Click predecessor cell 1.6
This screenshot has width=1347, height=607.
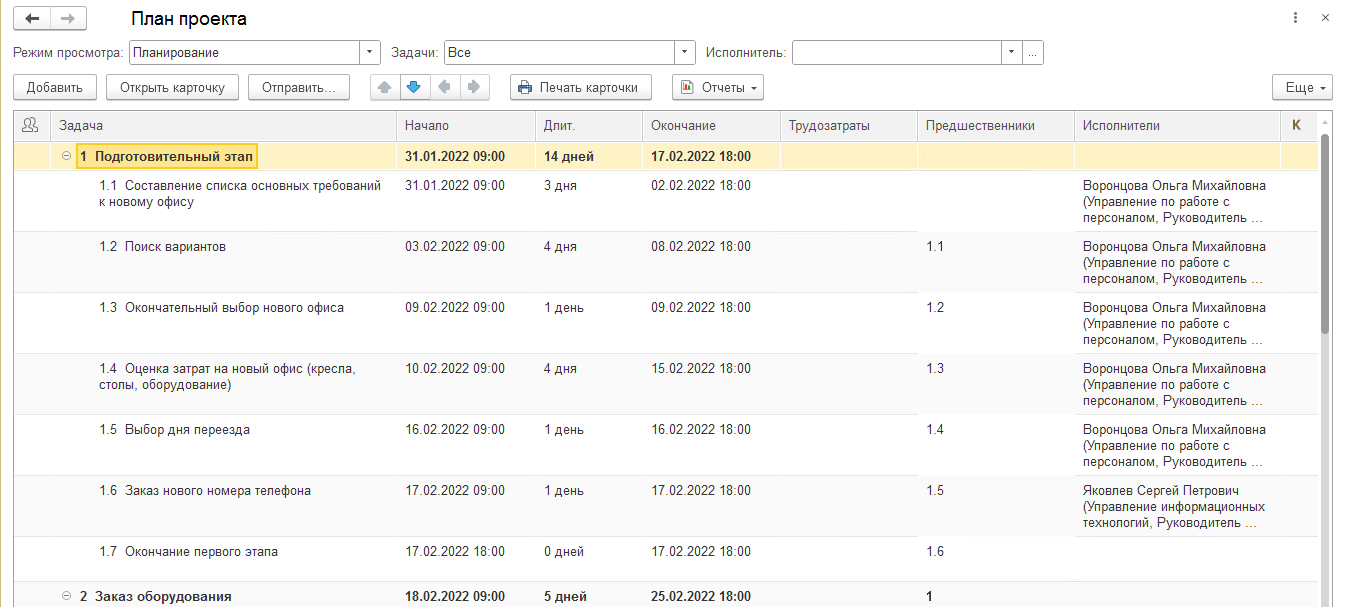point(935,551)
